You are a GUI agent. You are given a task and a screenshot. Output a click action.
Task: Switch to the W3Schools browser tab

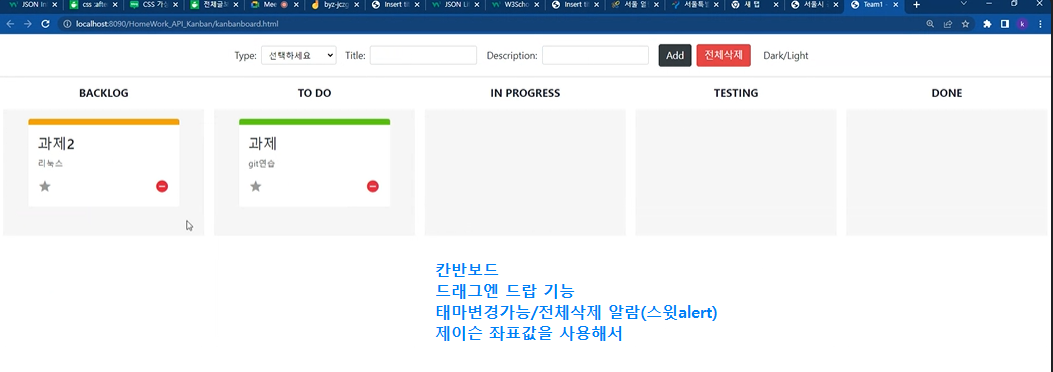pos(511,5)
